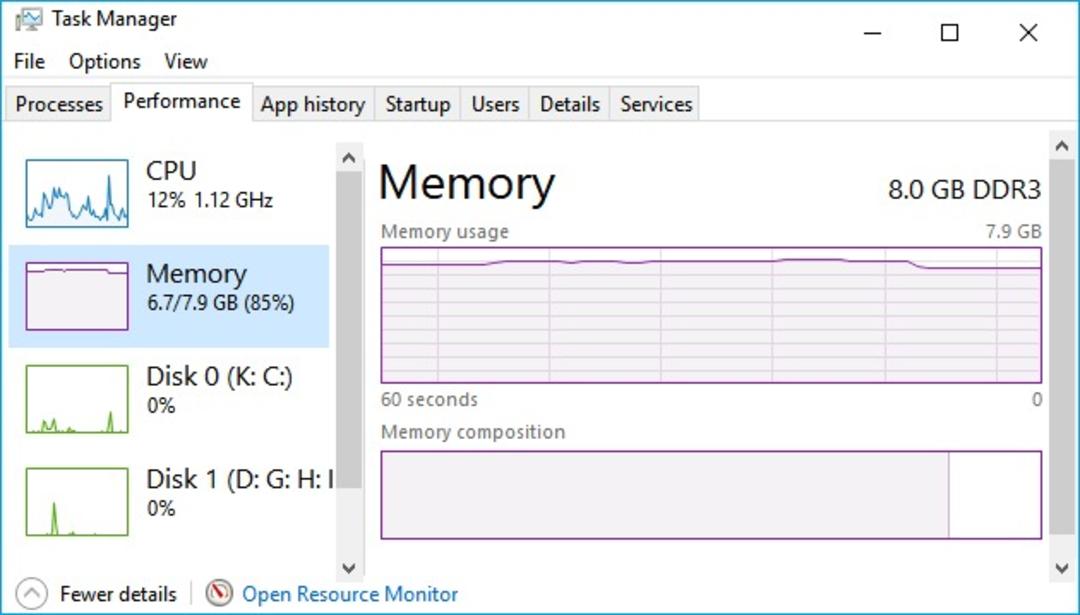This screenshot has width=1080, height=615.
Task: Switch to the Services tab
Action: click(656, 104)
